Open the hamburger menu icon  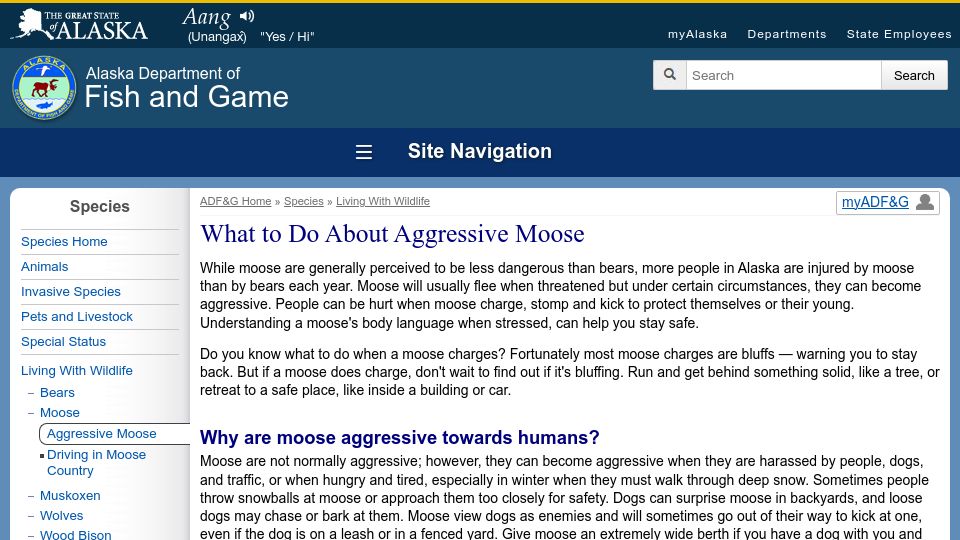tap(364, 152)
